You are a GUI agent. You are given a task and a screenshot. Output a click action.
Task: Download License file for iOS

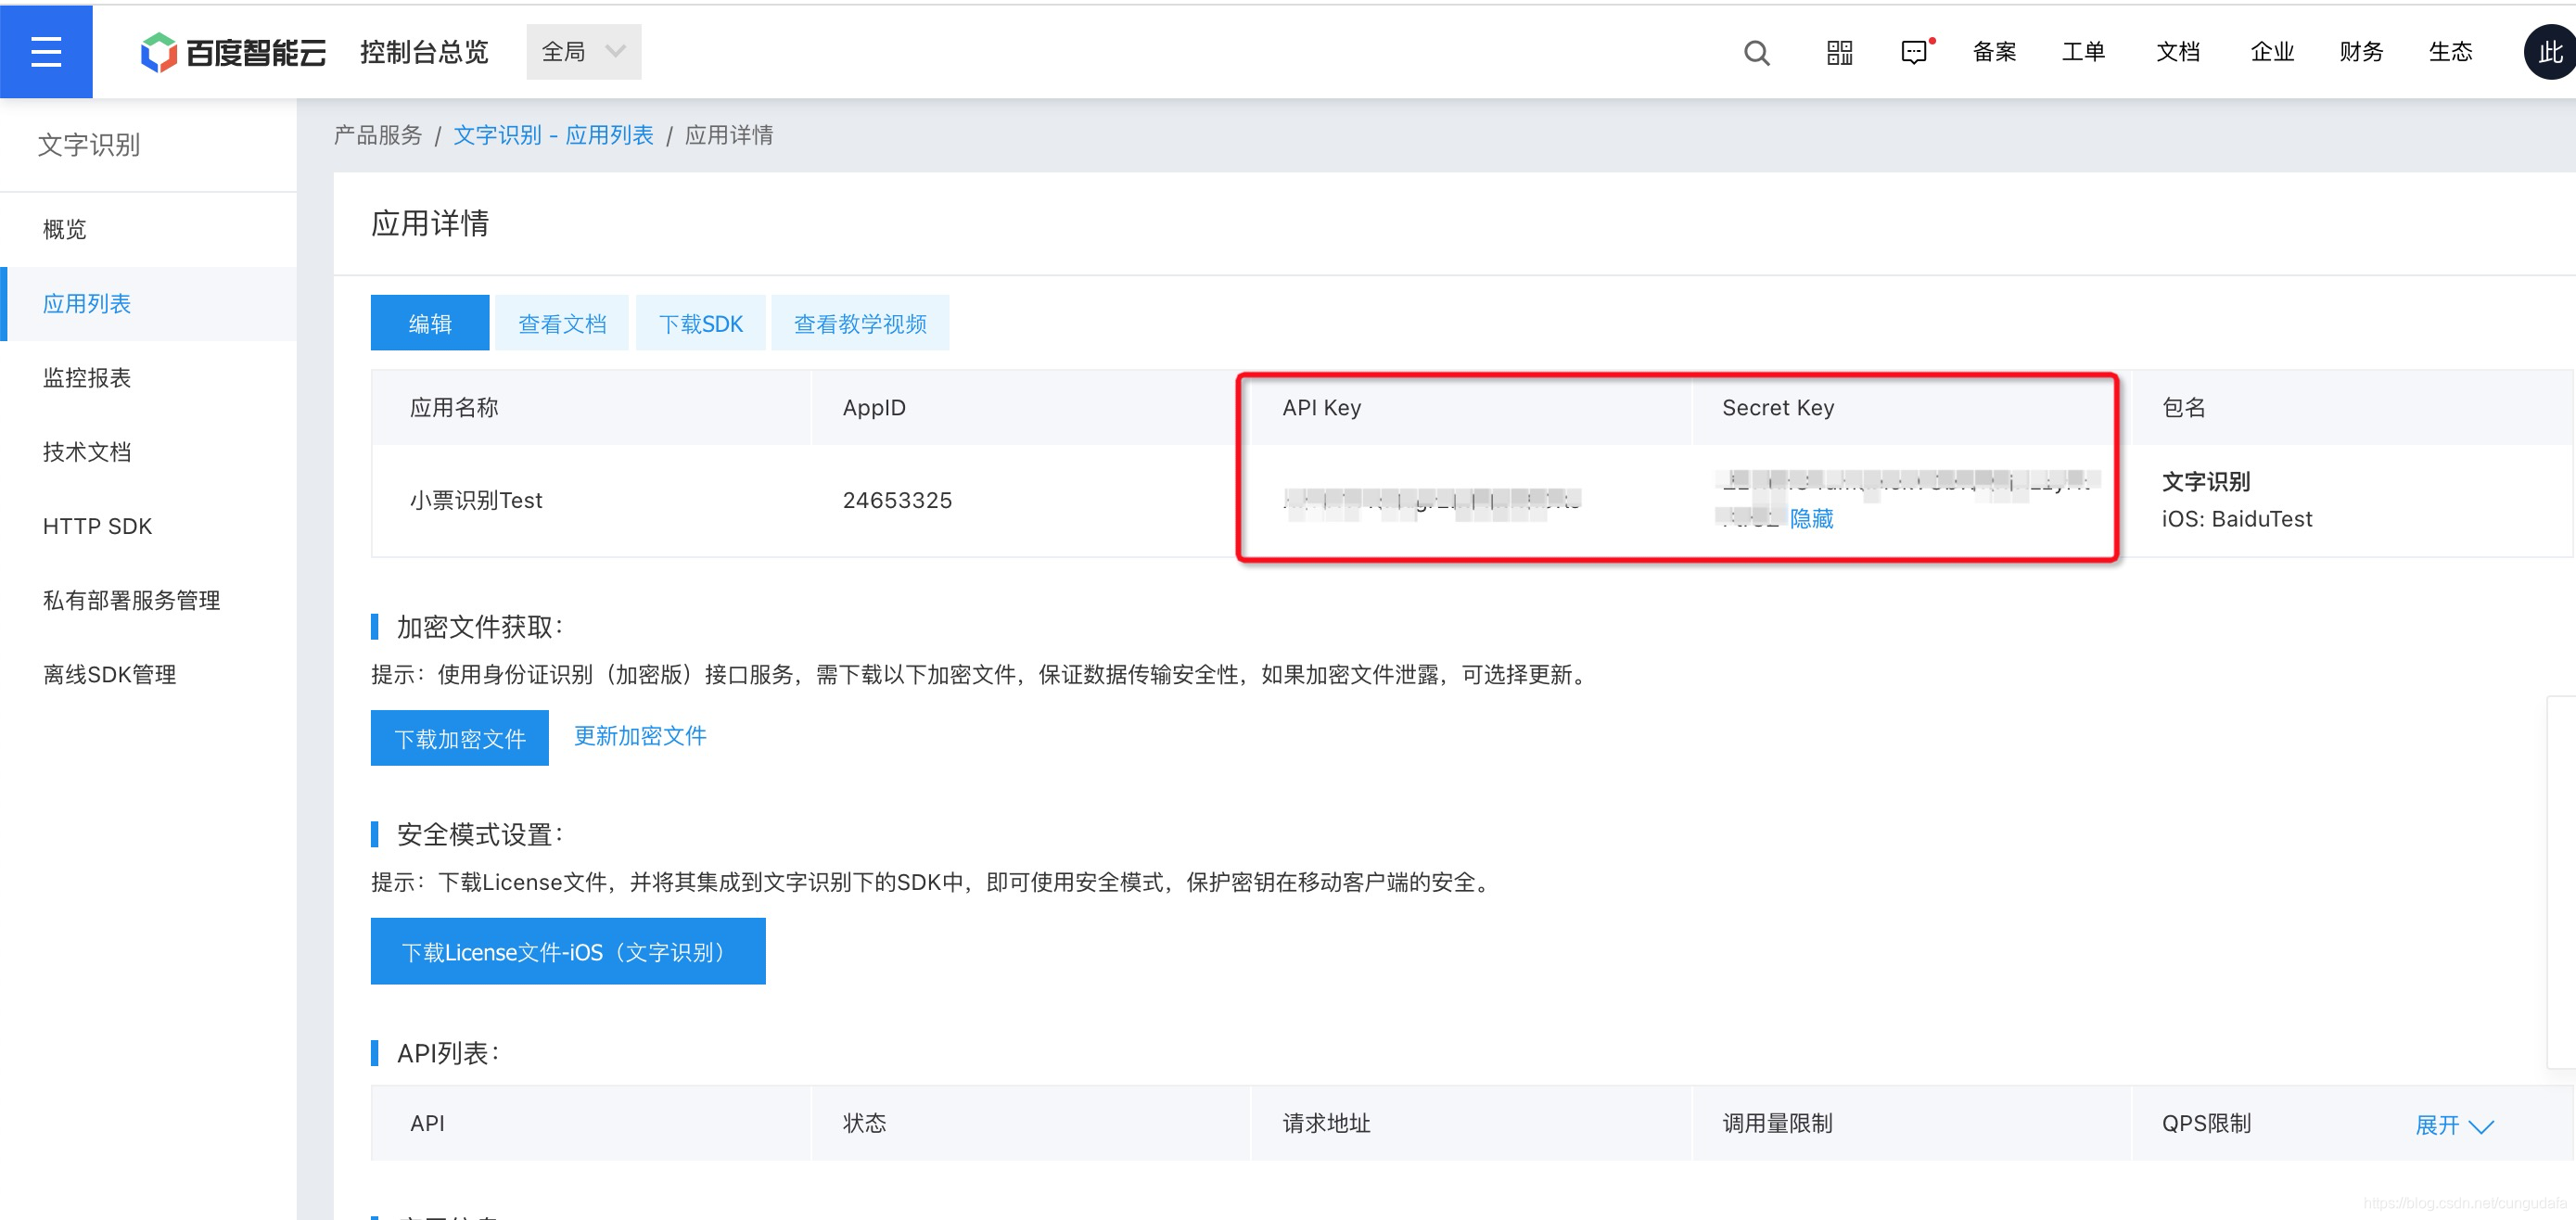coord(567,951)
